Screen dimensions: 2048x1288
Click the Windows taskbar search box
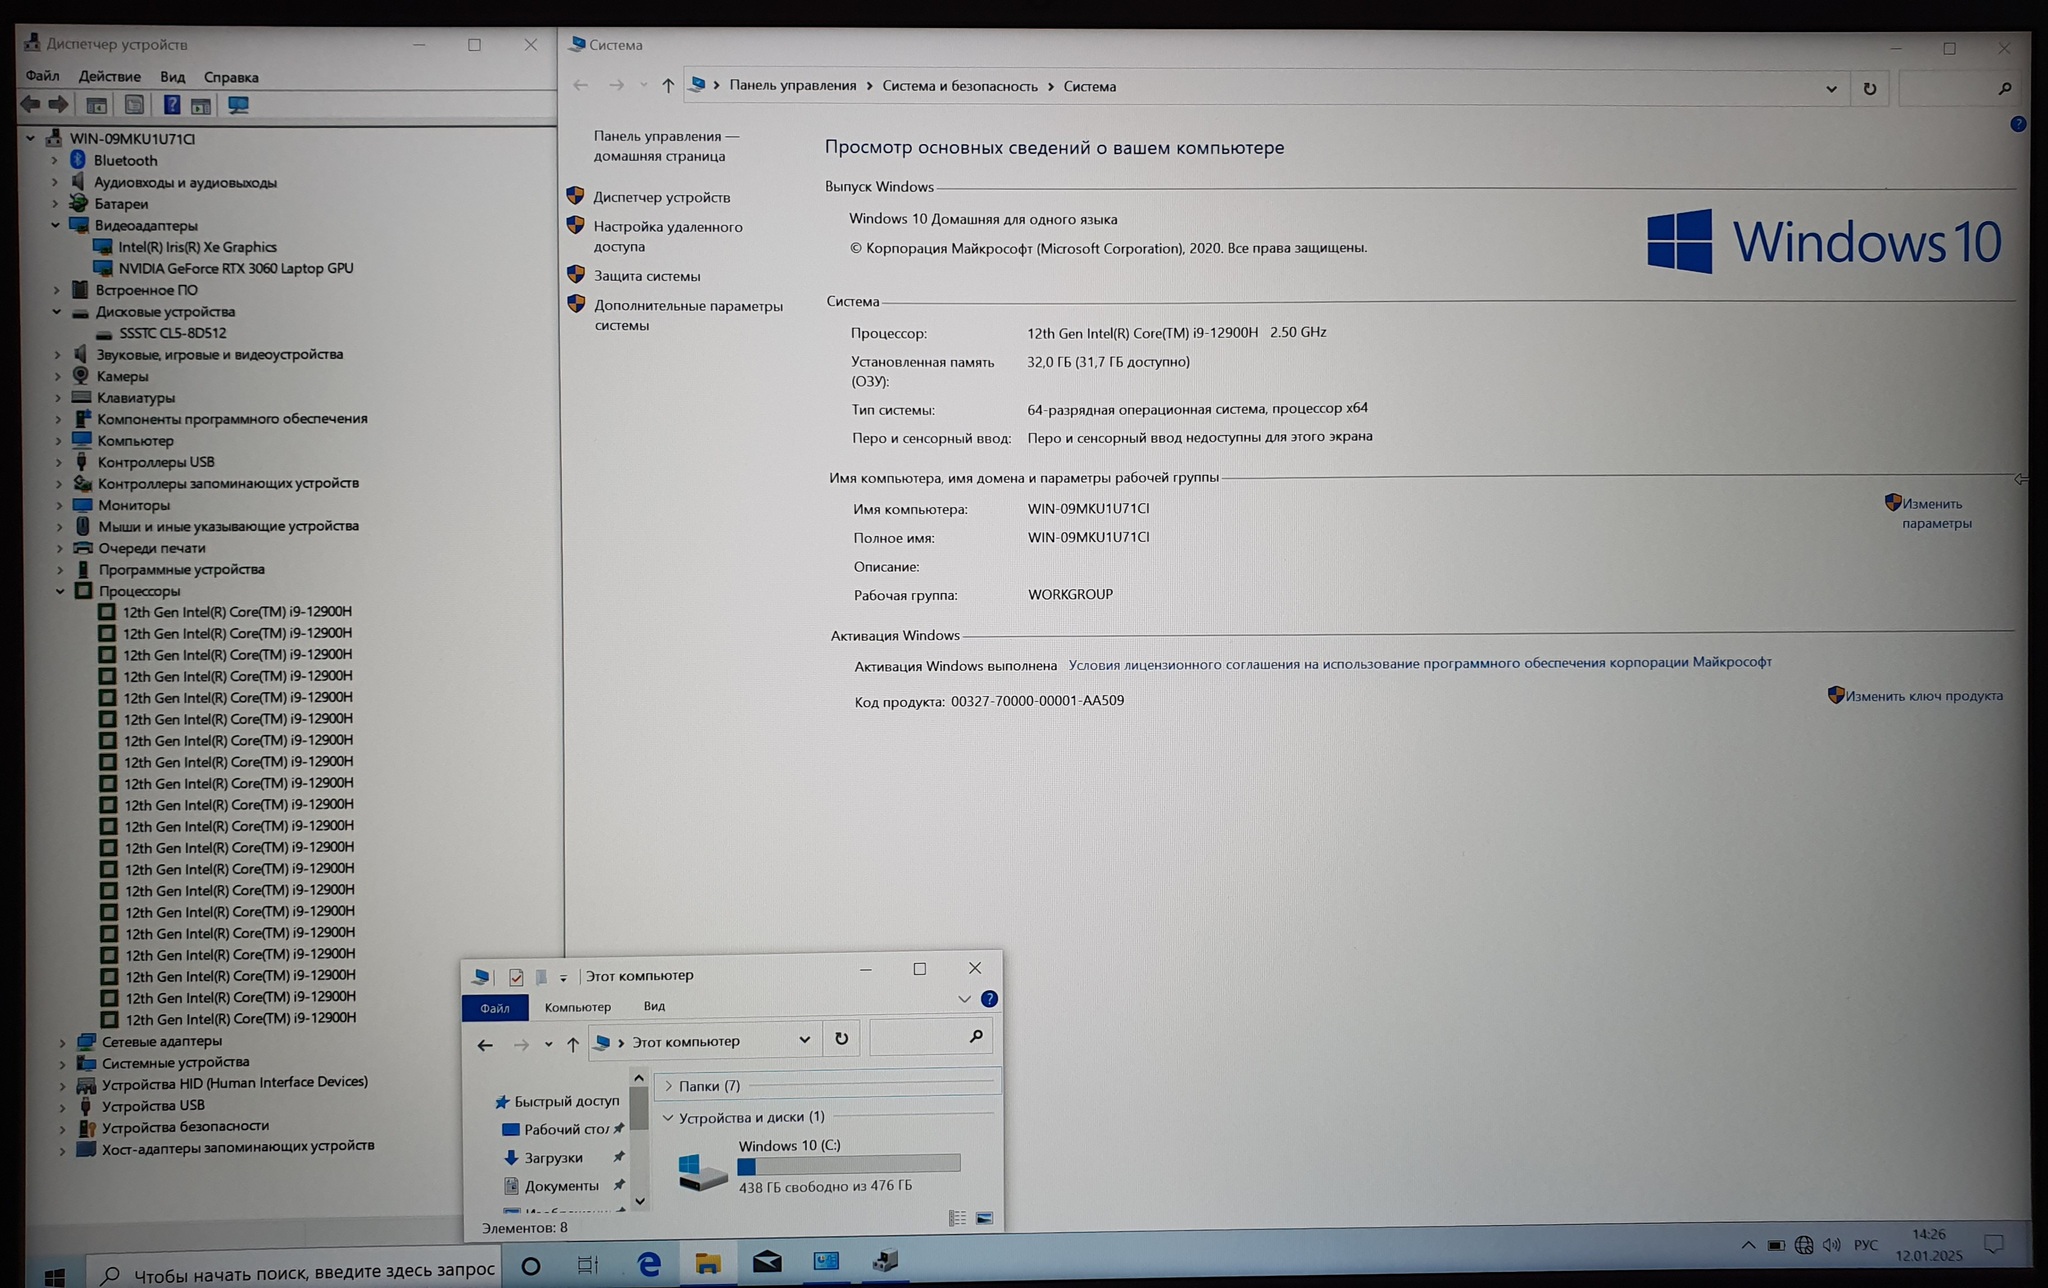300,1271
